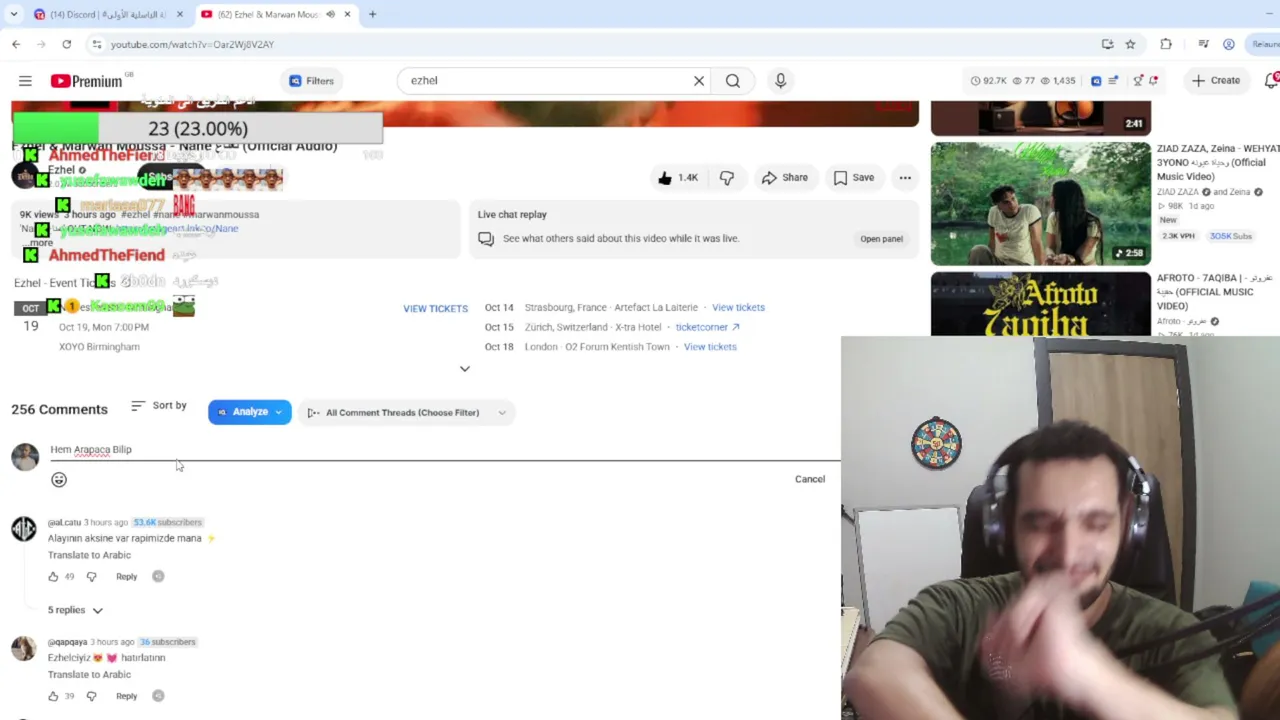Reload the YouTube page
The height and width of the screenshot is (720, 1280).
point(66,44)
